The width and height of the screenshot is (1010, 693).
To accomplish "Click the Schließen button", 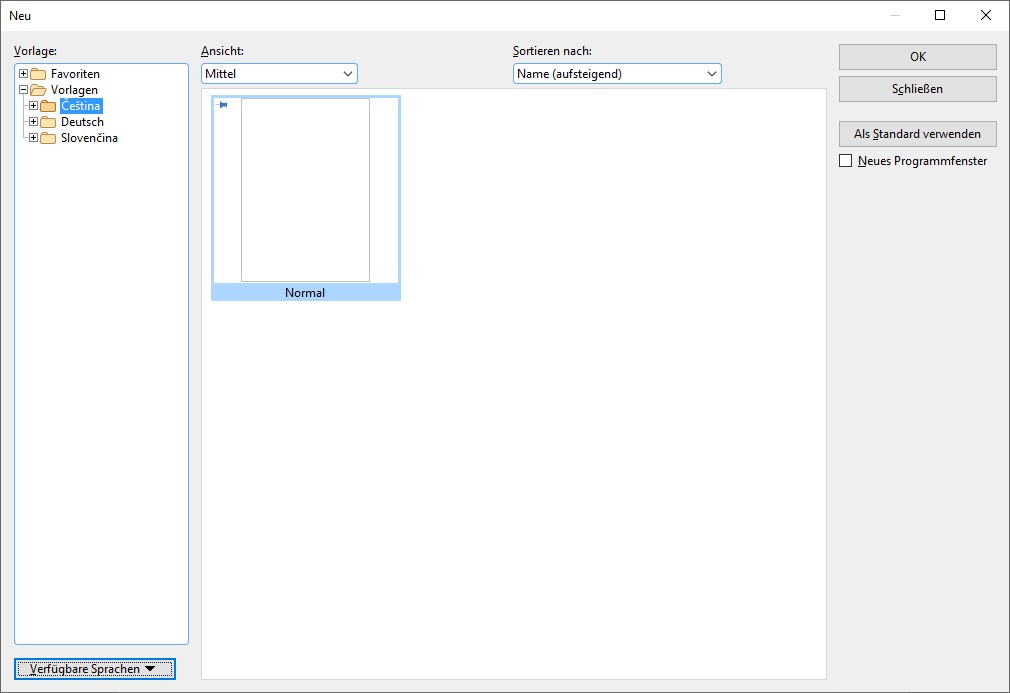I will pos(917,89).
